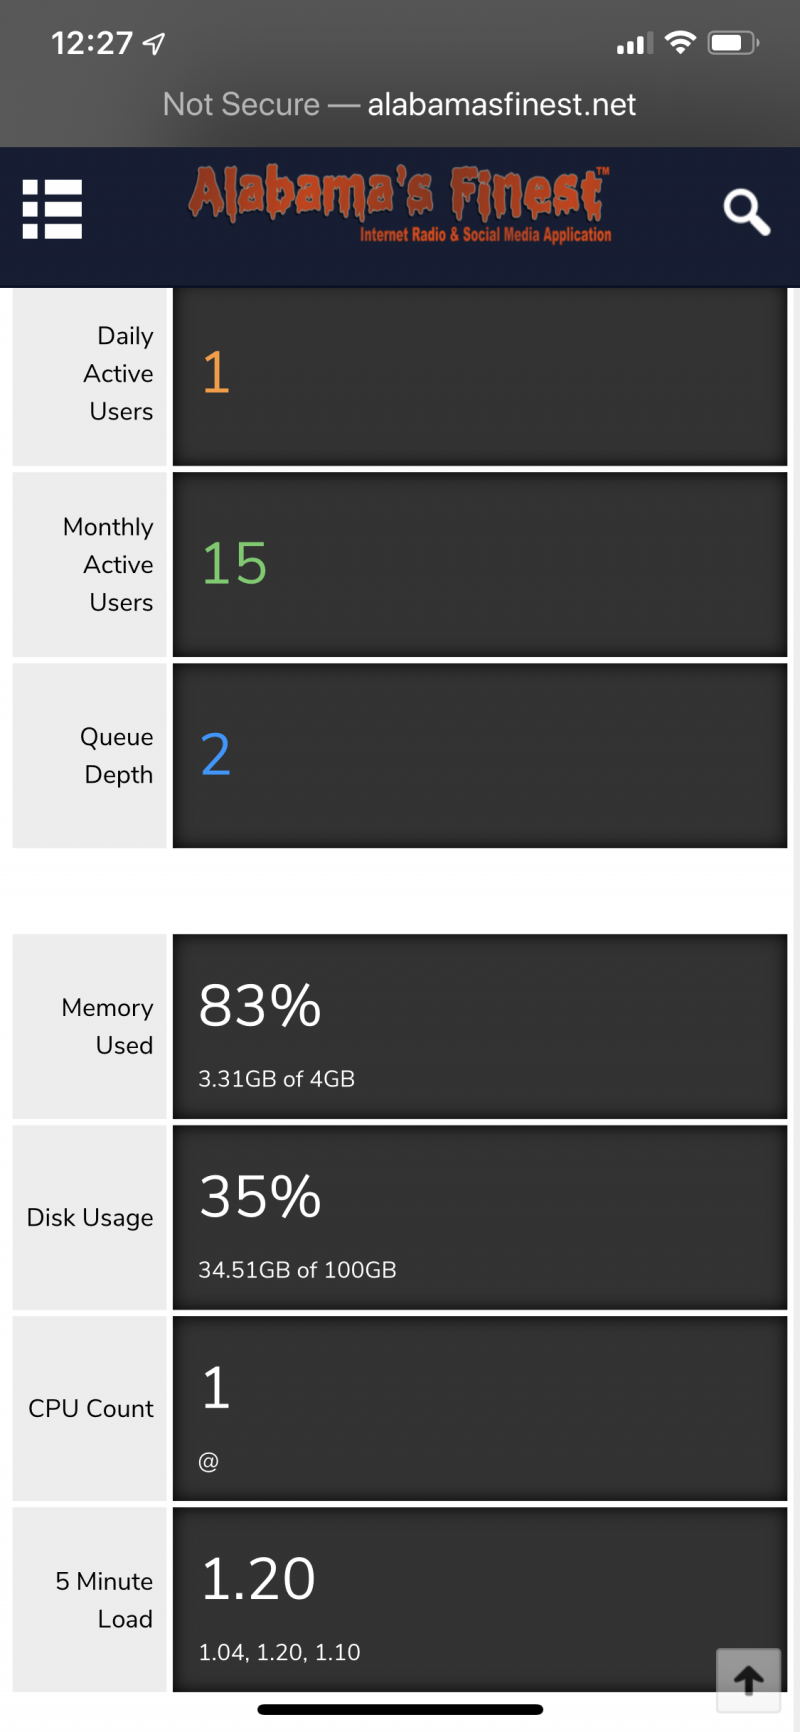The image size is (800, 1732).
Task: Select the Monthly Active Users value 15
Action: tap(234, 564)
